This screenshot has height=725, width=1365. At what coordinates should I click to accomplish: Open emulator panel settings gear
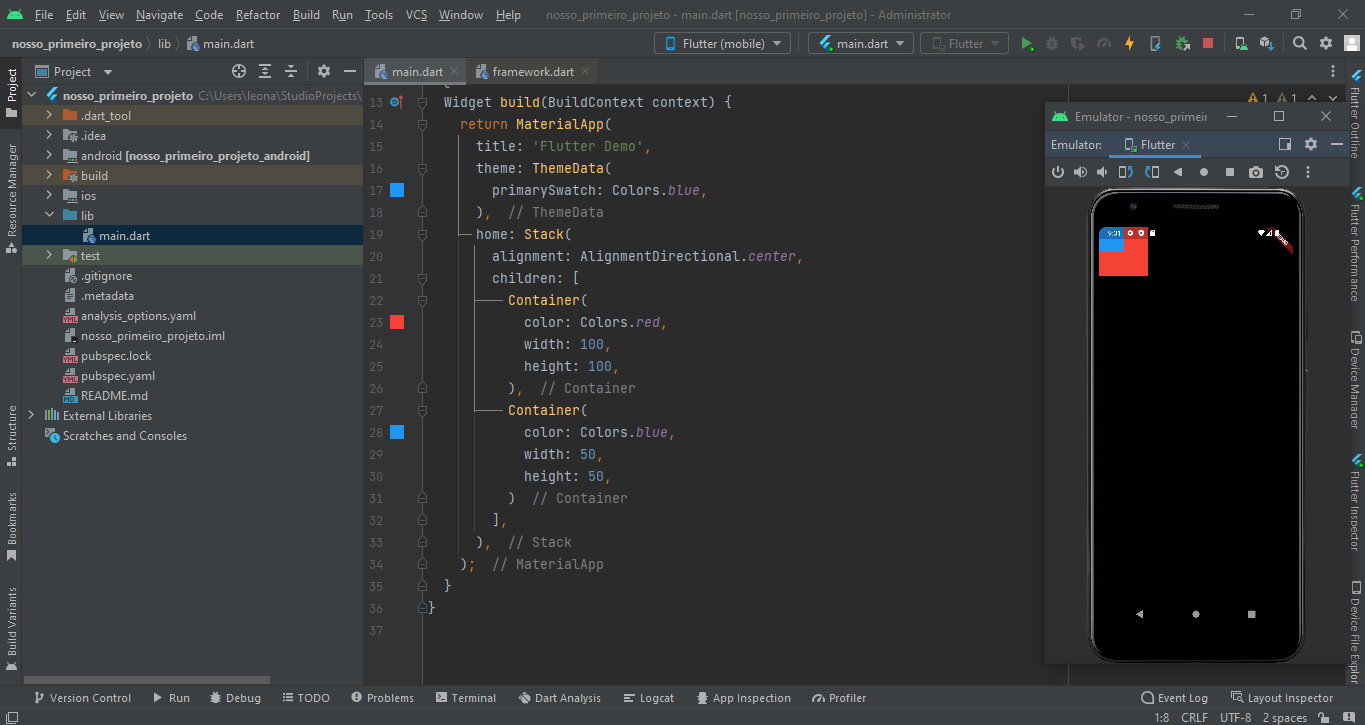click(x=1311, y=144)
